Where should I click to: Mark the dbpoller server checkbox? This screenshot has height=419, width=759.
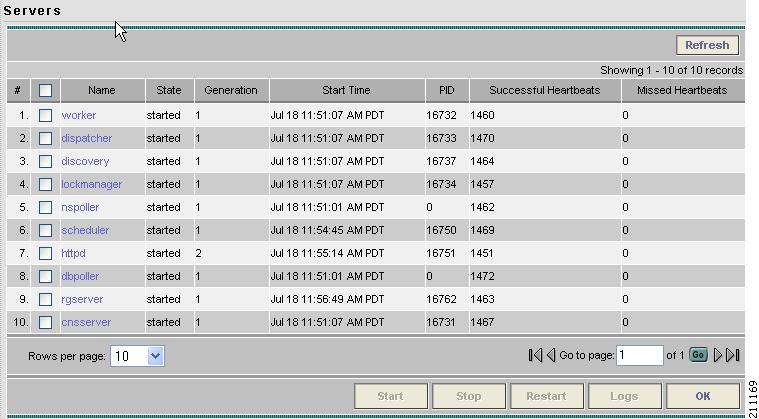(x=45, y=276)
